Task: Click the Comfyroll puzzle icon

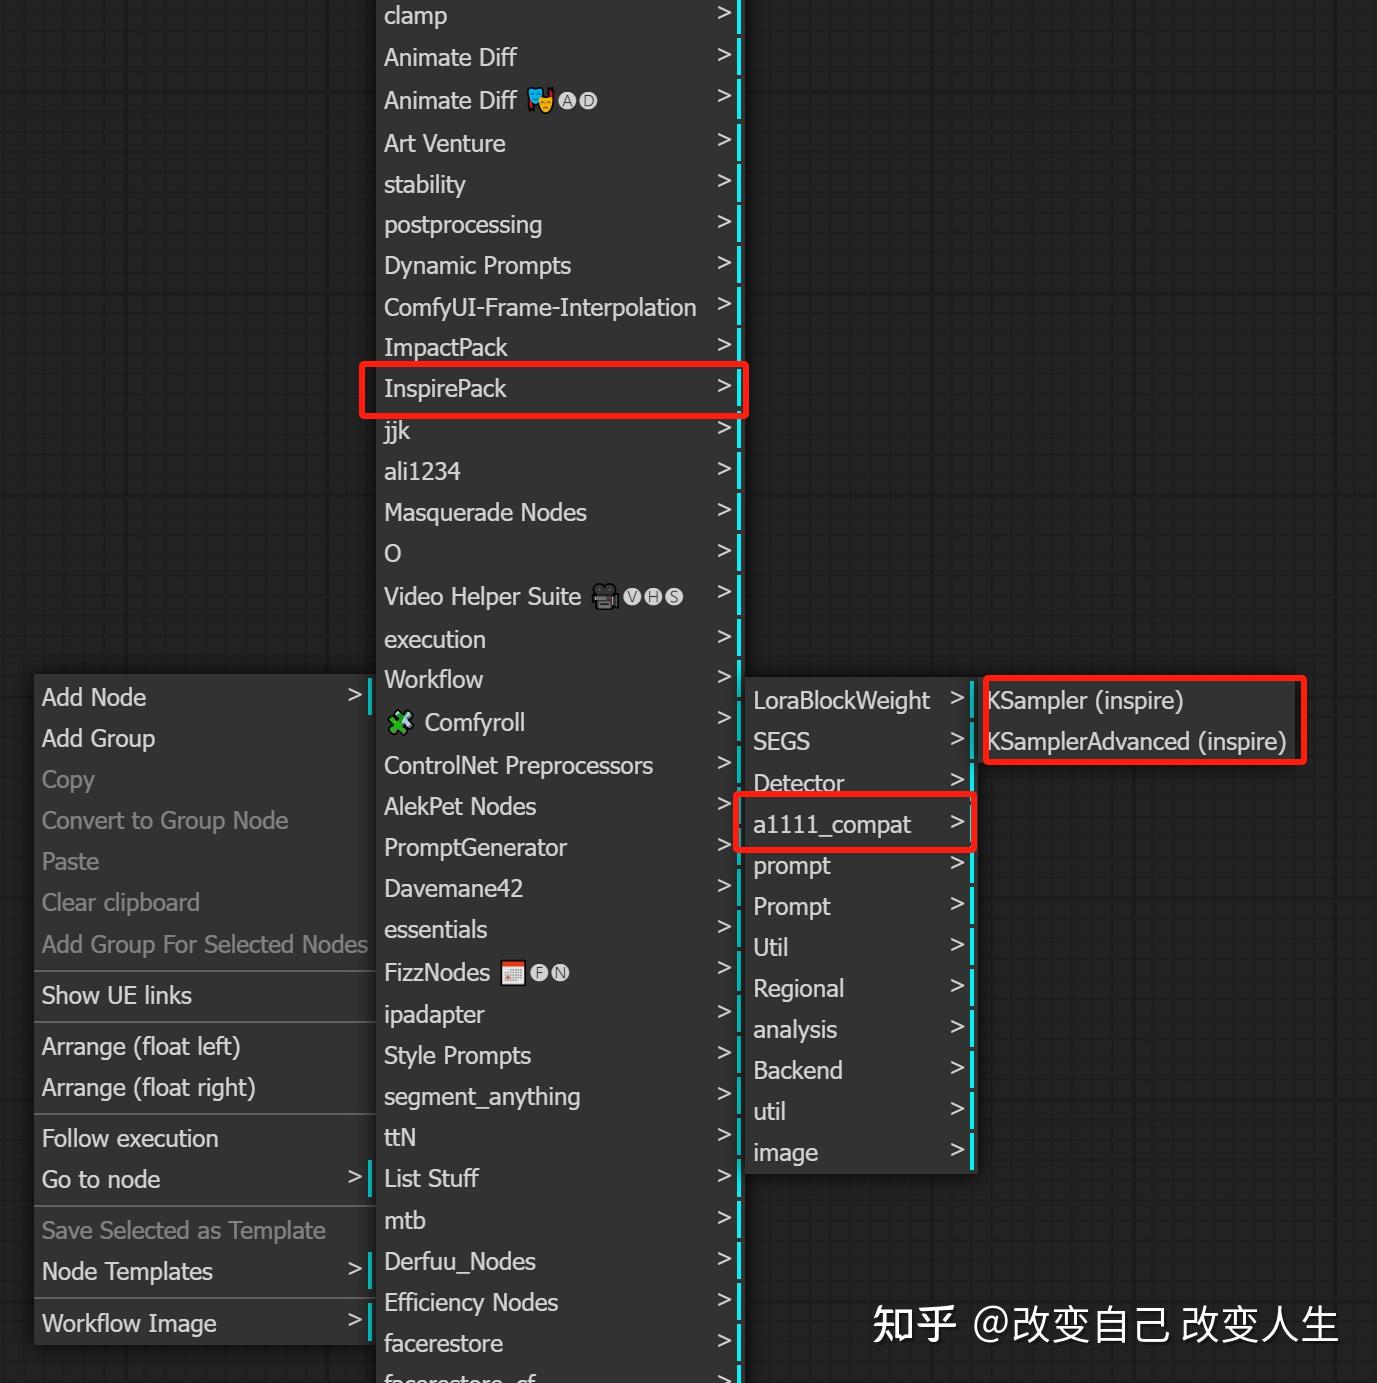Action: click(x=400, y=722)
